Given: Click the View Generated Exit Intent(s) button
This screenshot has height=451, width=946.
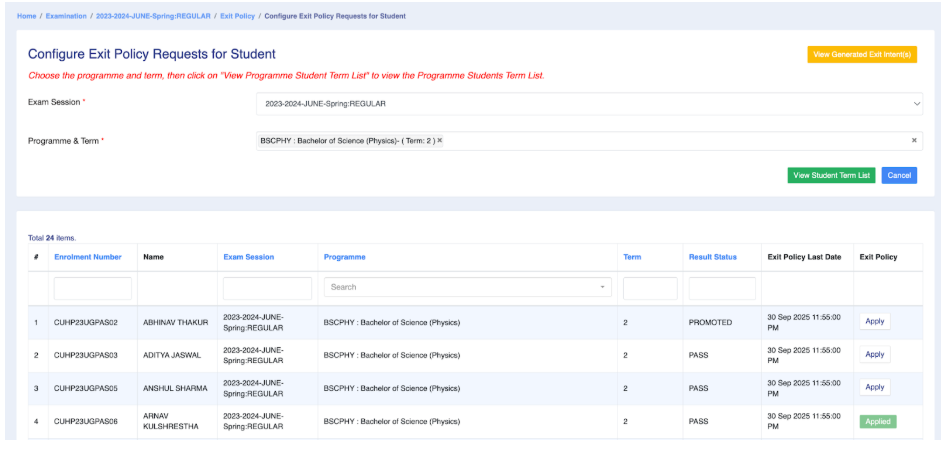Looking at the screenshot, I should point(862,55).
